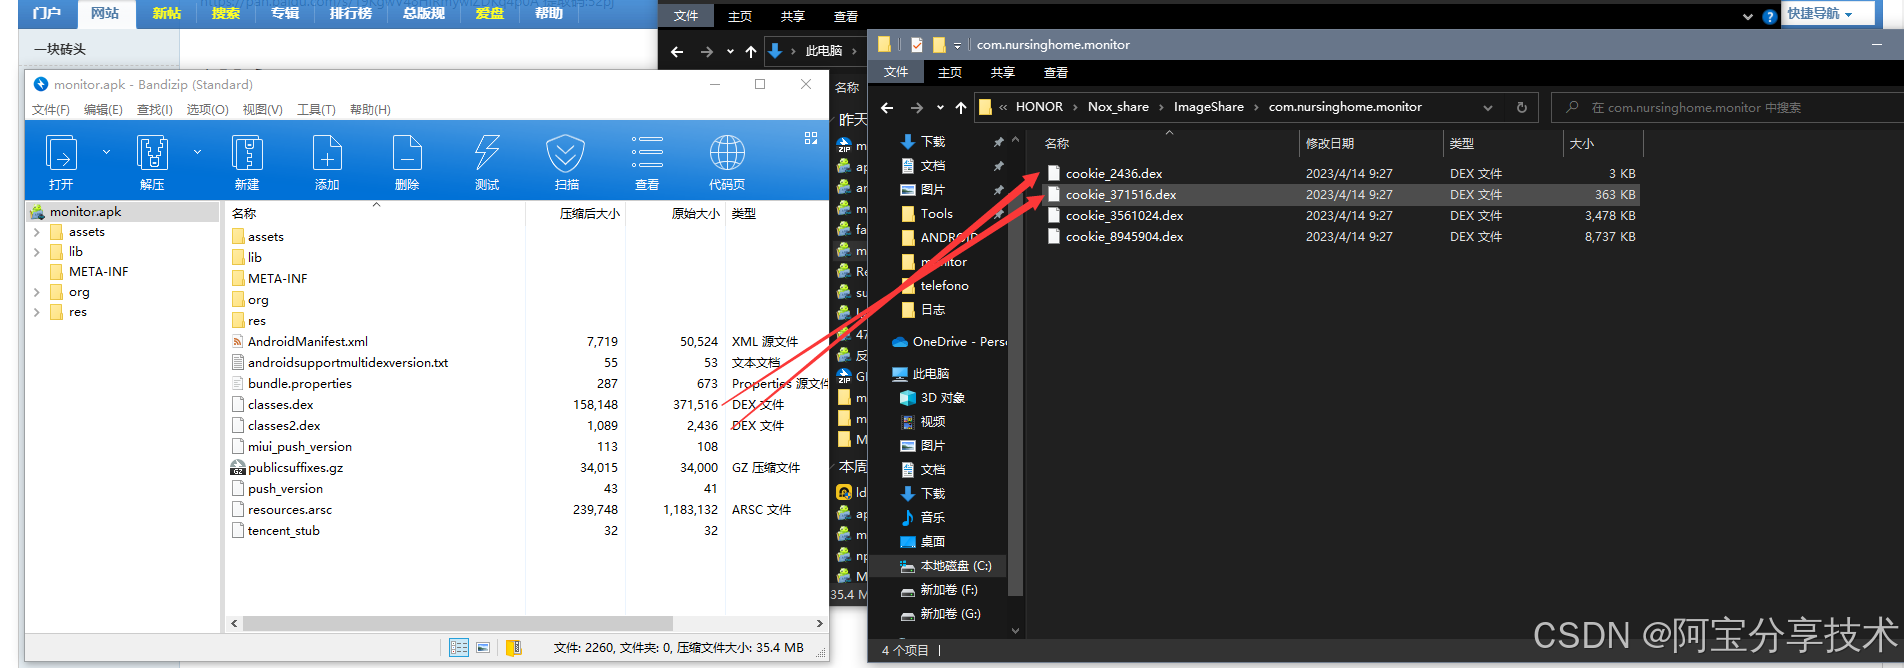Click the forward arrow in com.nursinghome.monitor Explorer
Viewport: 1904px width, 668px height.
pyautogui.click(x=917, y=107)
